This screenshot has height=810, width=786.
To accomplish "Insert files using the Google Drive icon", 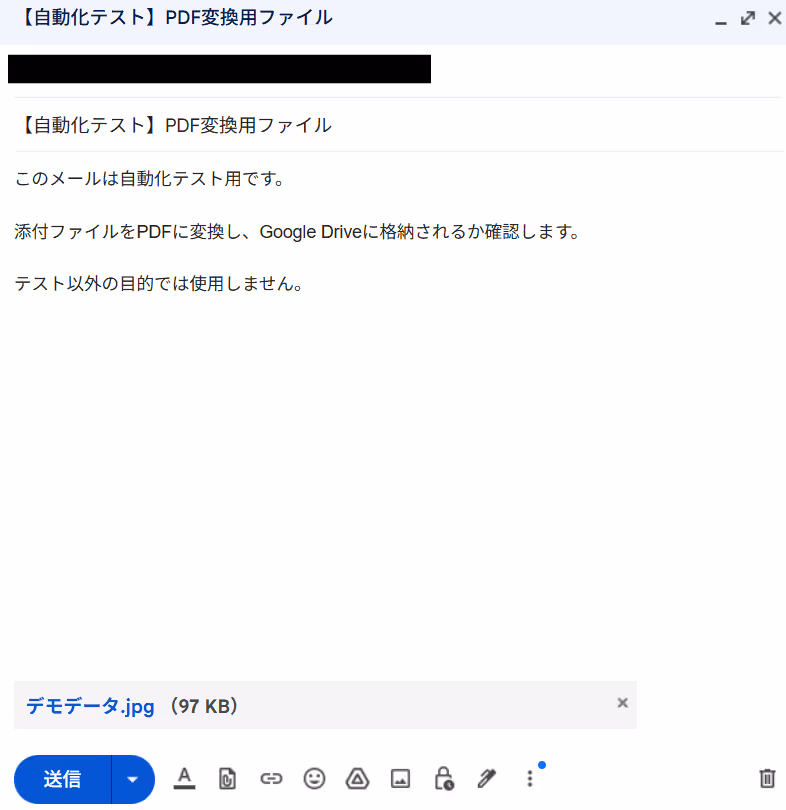I will (x=357, y=778).
